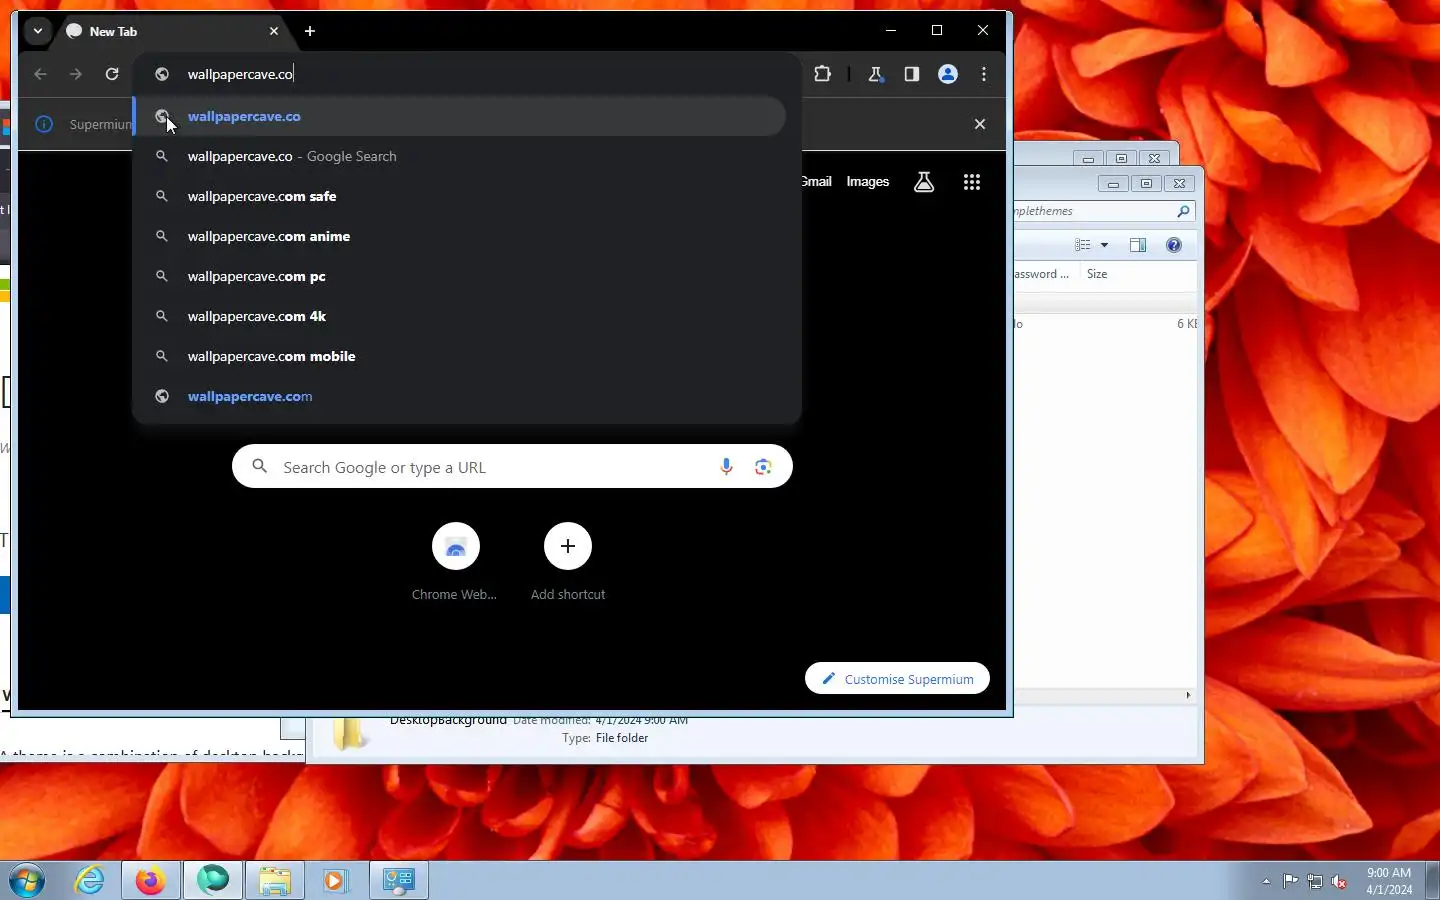Click the info icon in the infobar
Screen dimensions: 1440x900
44,124
